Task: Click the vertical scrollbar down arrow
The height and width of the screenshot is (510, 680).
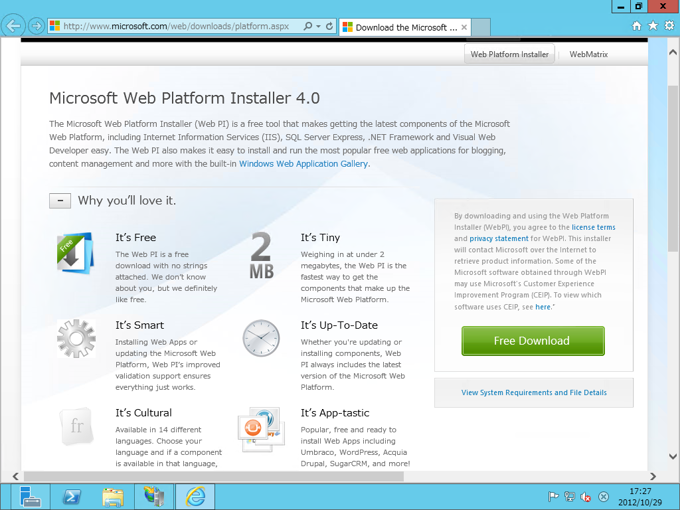Action: 673,456
